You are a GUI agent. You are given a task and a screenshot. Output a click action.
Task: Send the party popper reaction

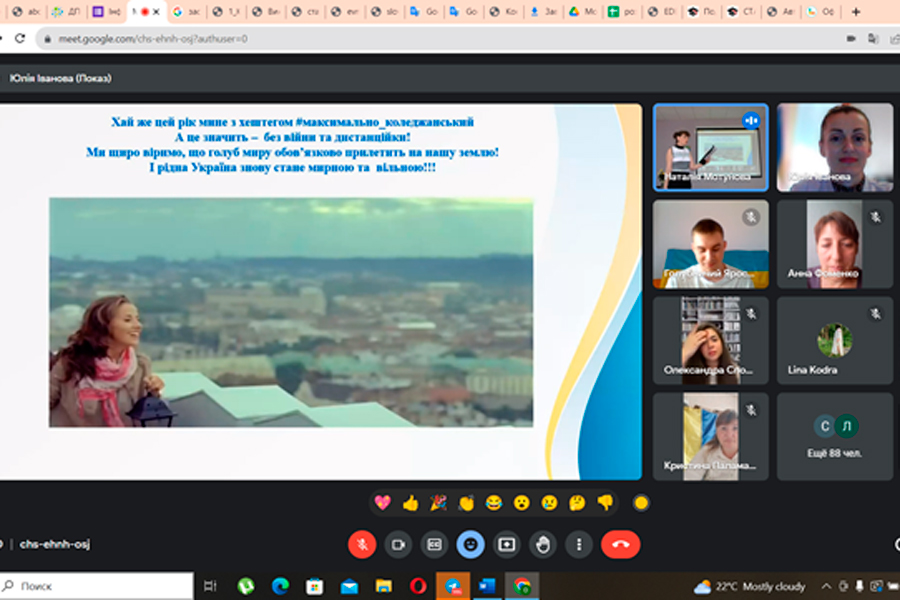click(x=438, y=502)
